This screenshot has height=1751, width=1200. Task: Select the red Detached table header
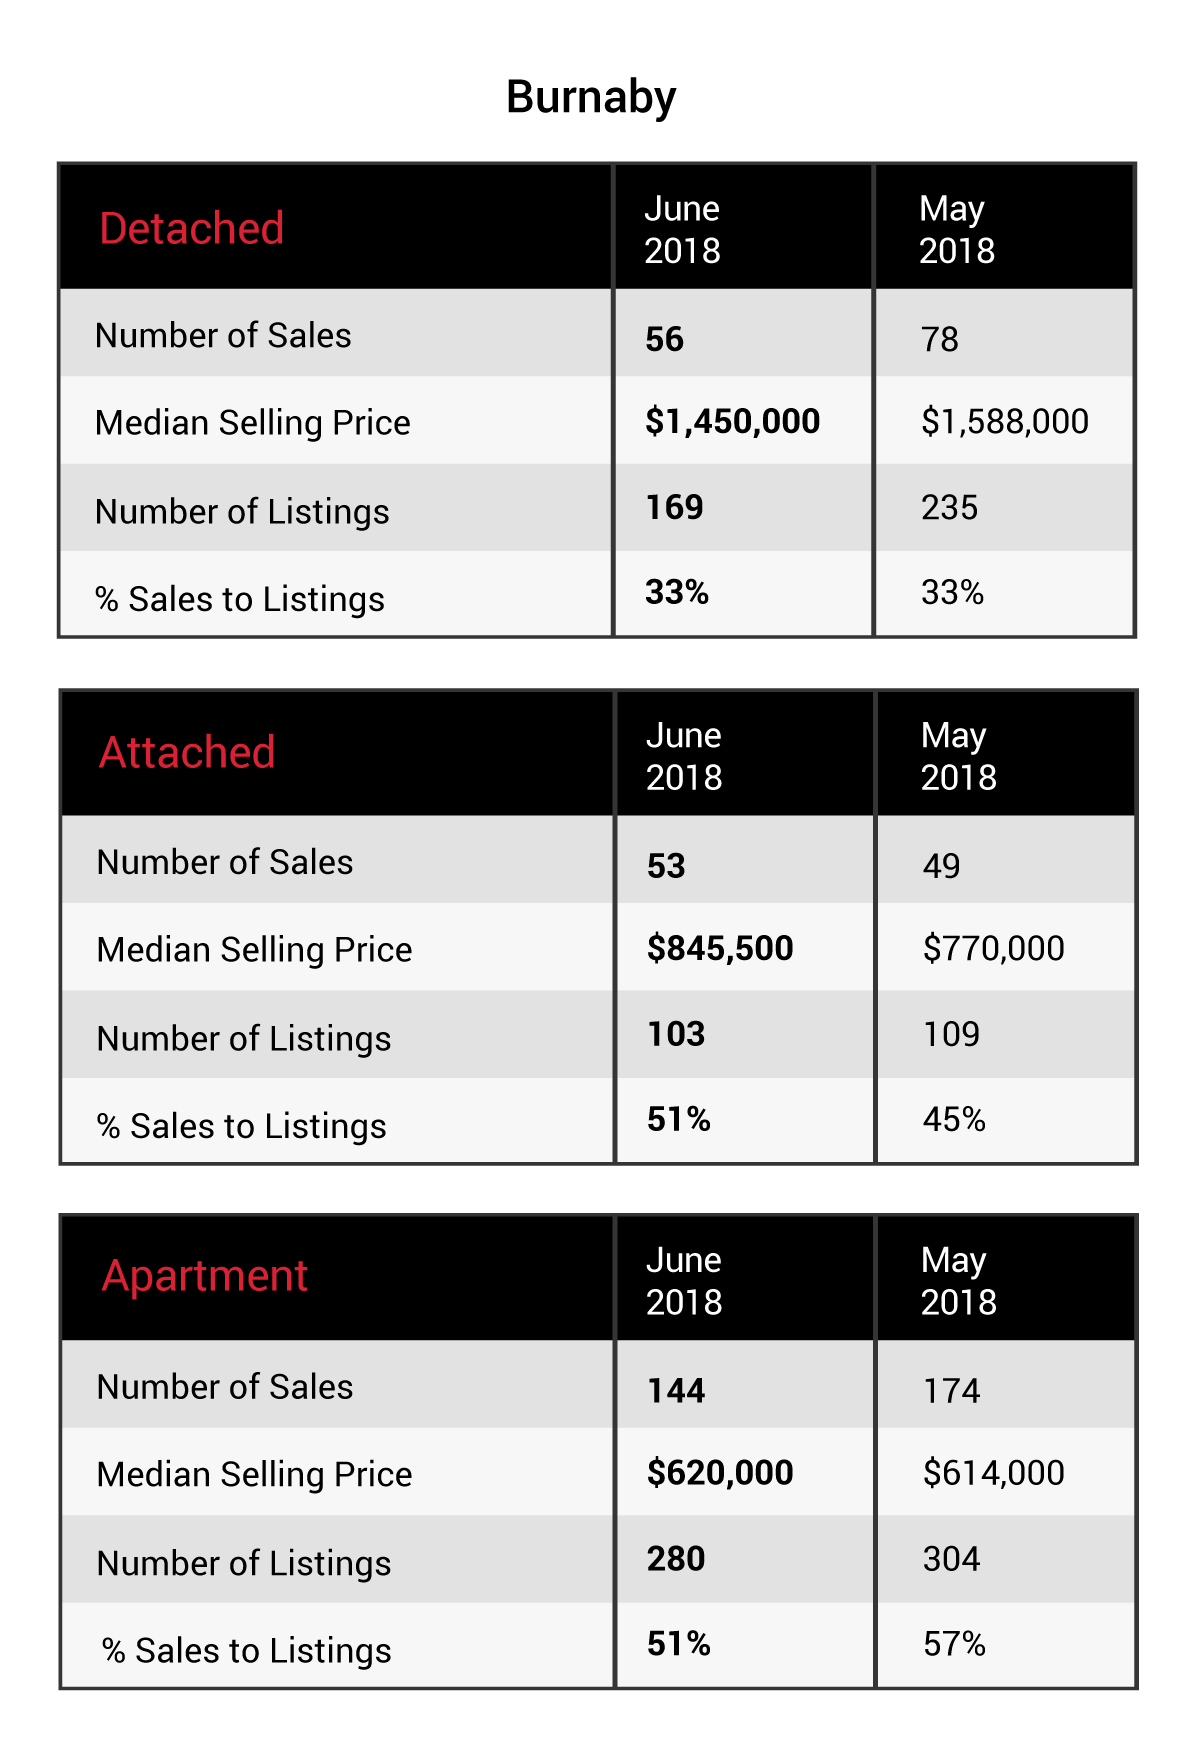tap(192, 228)
